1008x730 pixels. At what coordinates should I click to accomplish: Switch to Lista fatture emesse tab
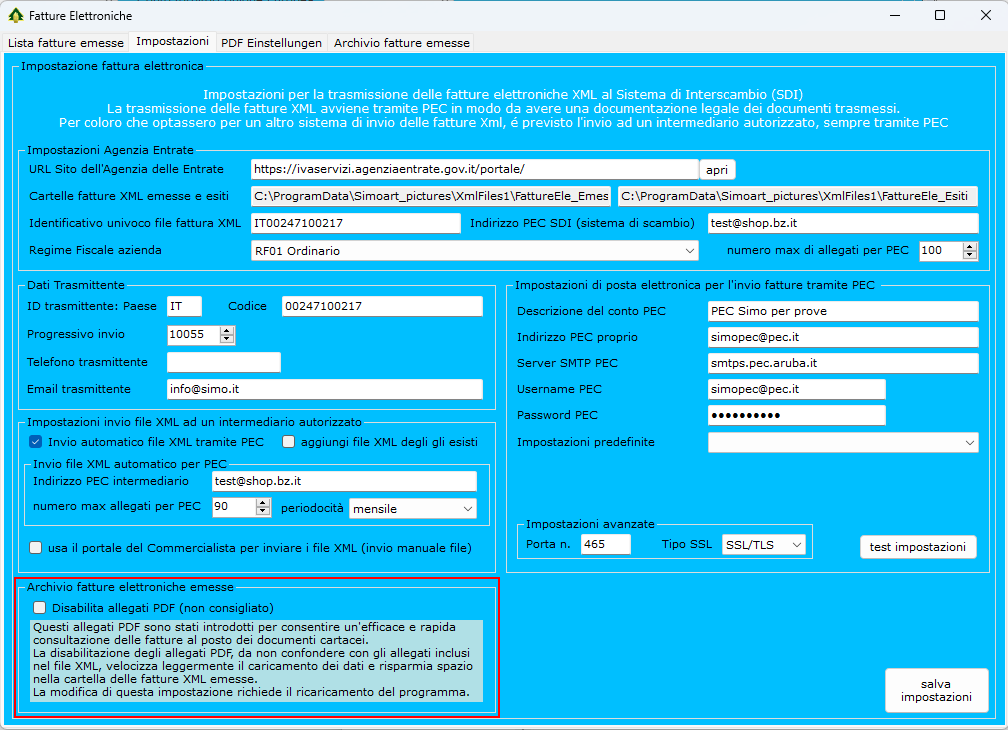coord(65,43)
